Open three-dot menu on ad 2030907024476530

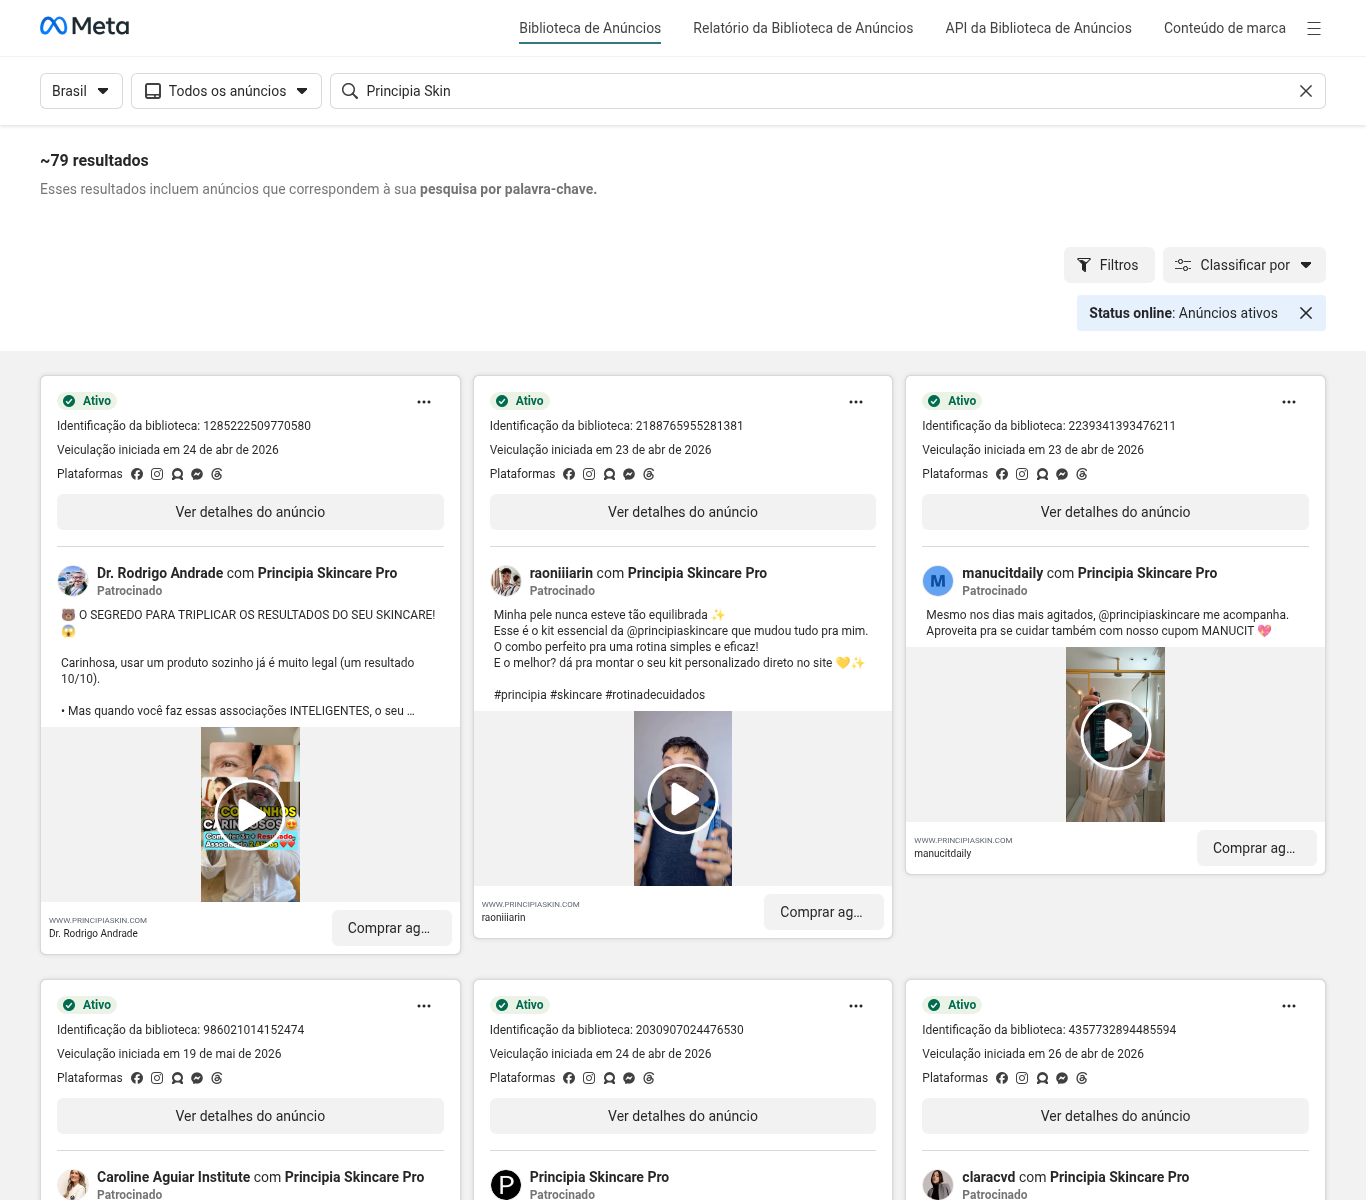tap(856, 1006)
